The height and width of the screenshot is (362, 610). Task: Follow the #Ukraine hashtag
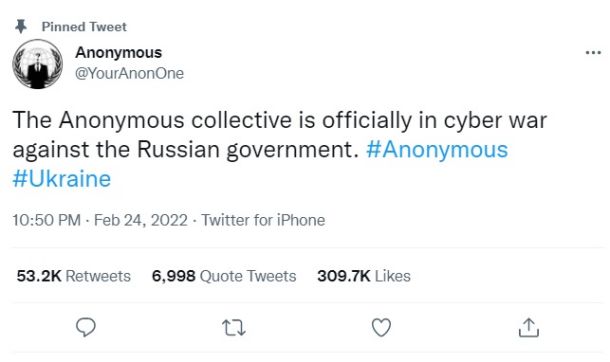tap(62, 179)
